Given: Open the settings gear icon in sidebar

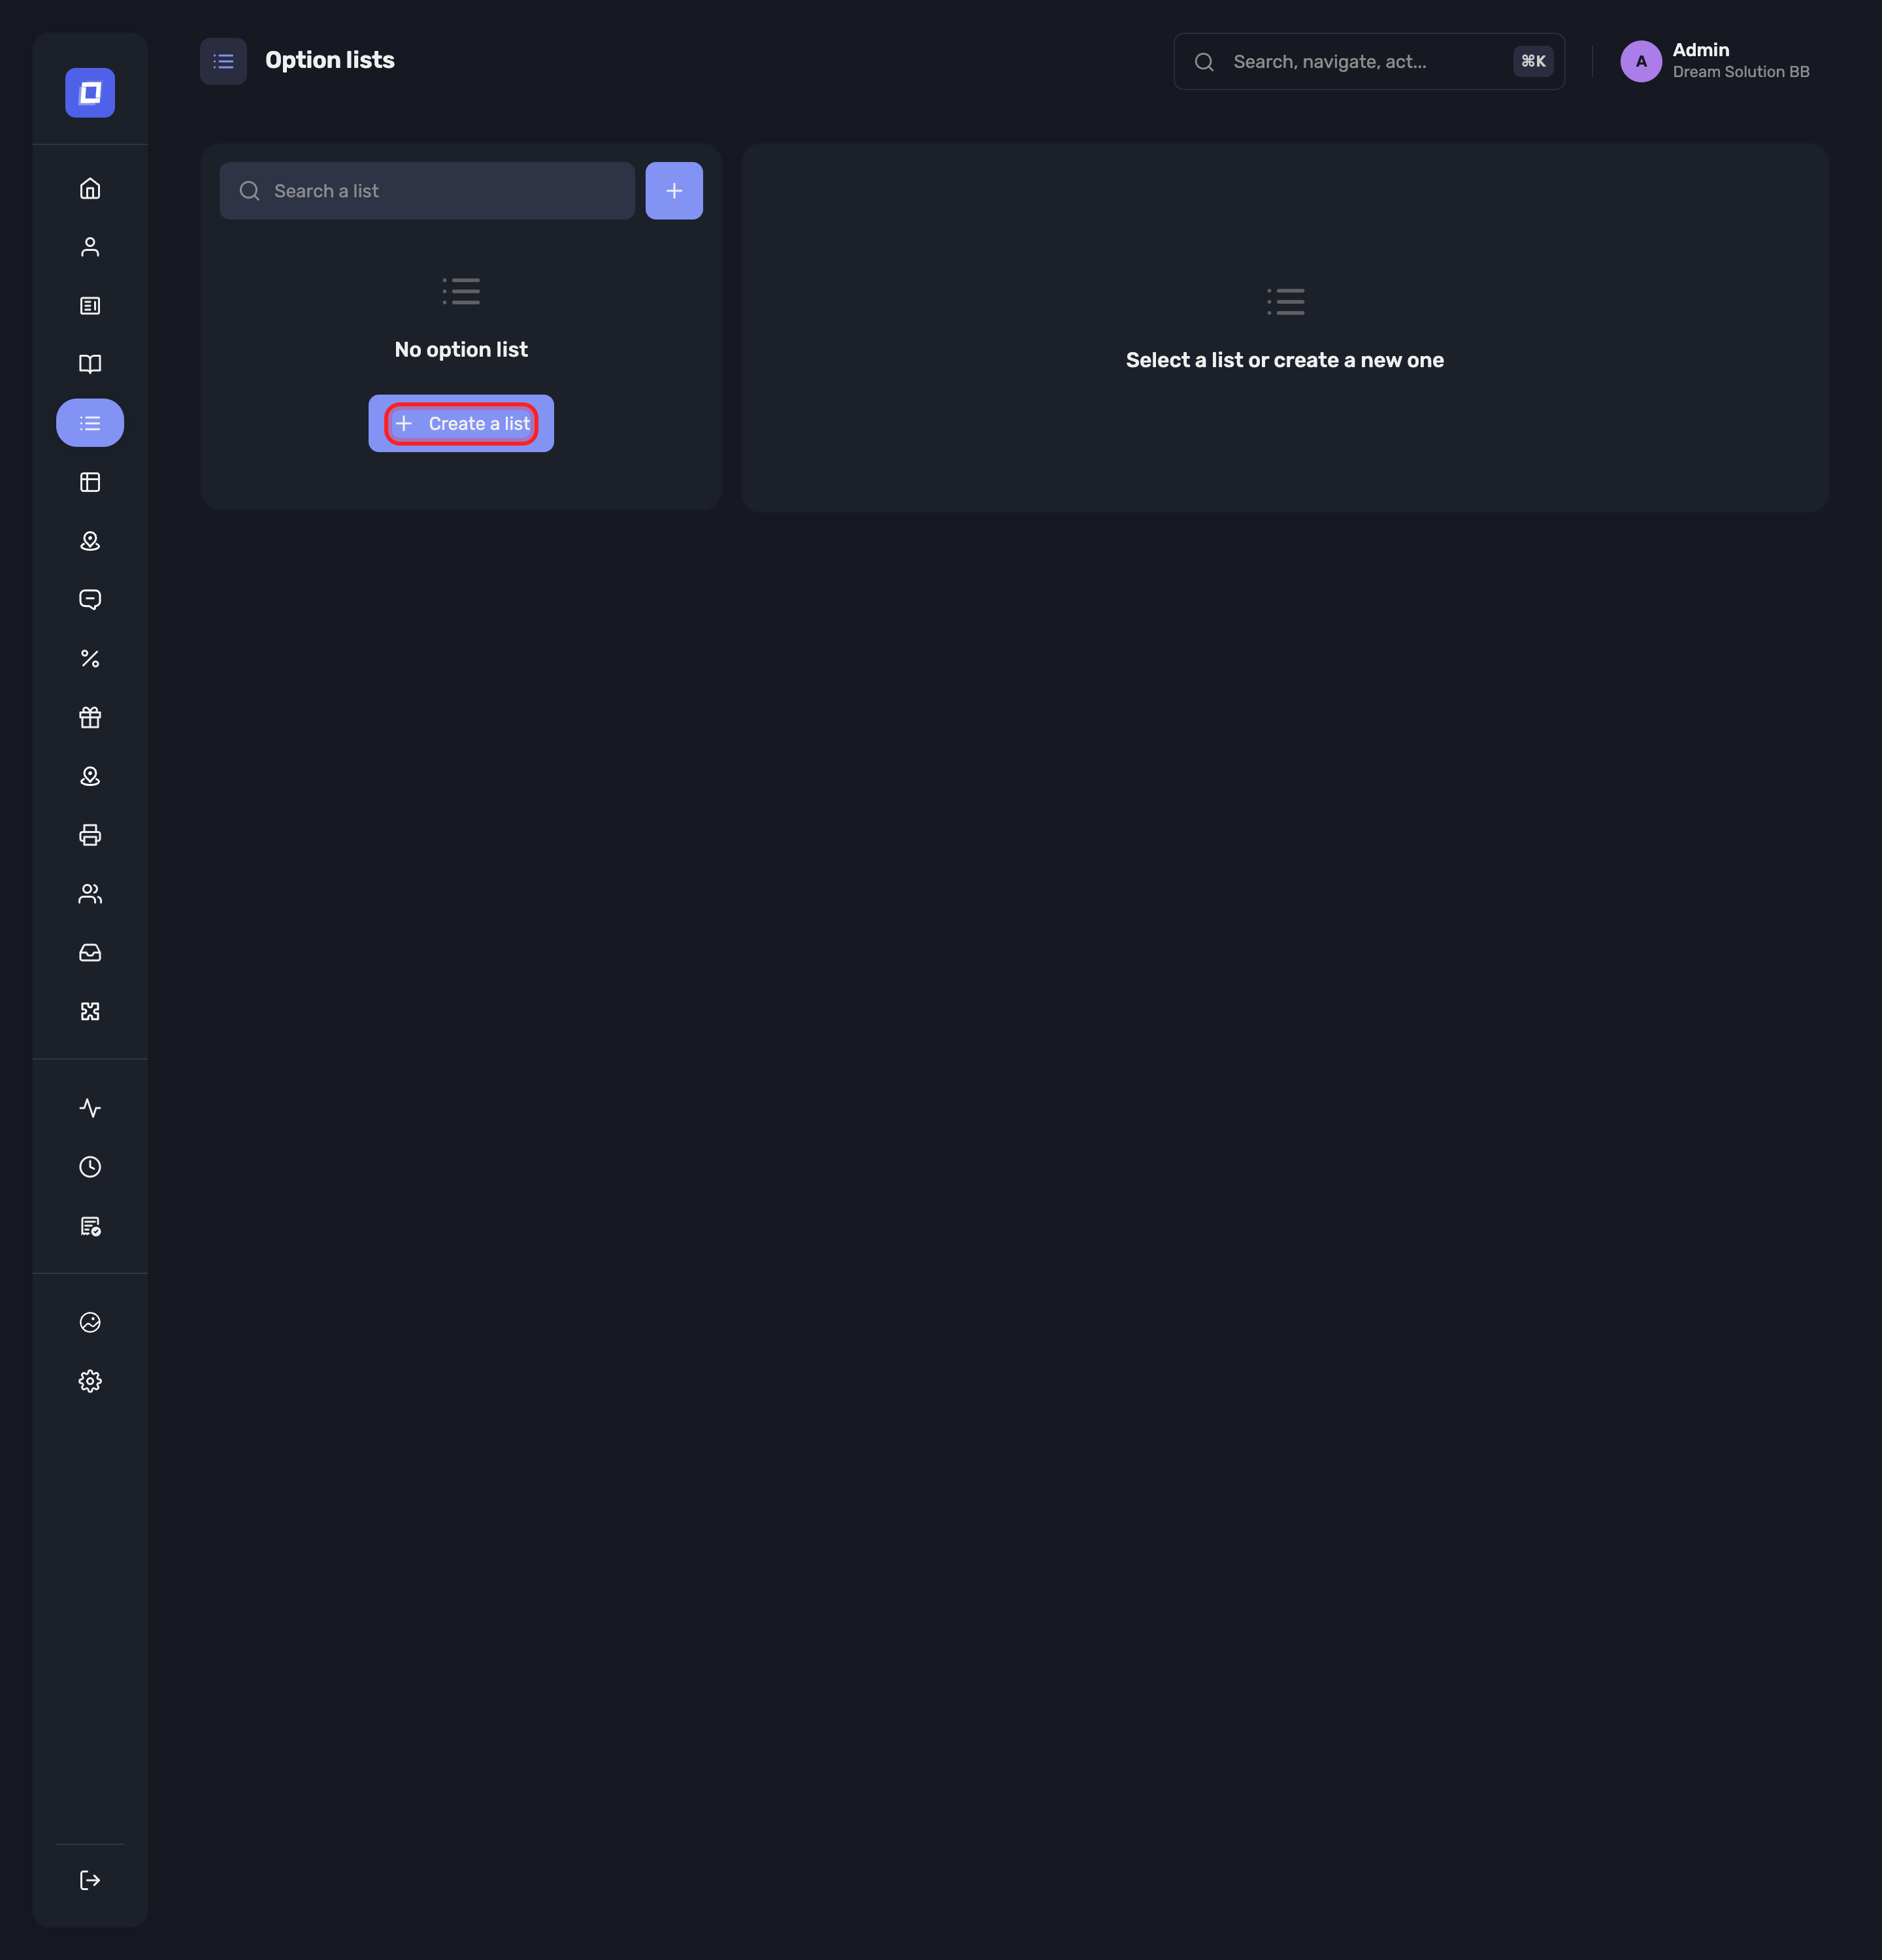Looking at the screenshot, I should click(90, 1381).
